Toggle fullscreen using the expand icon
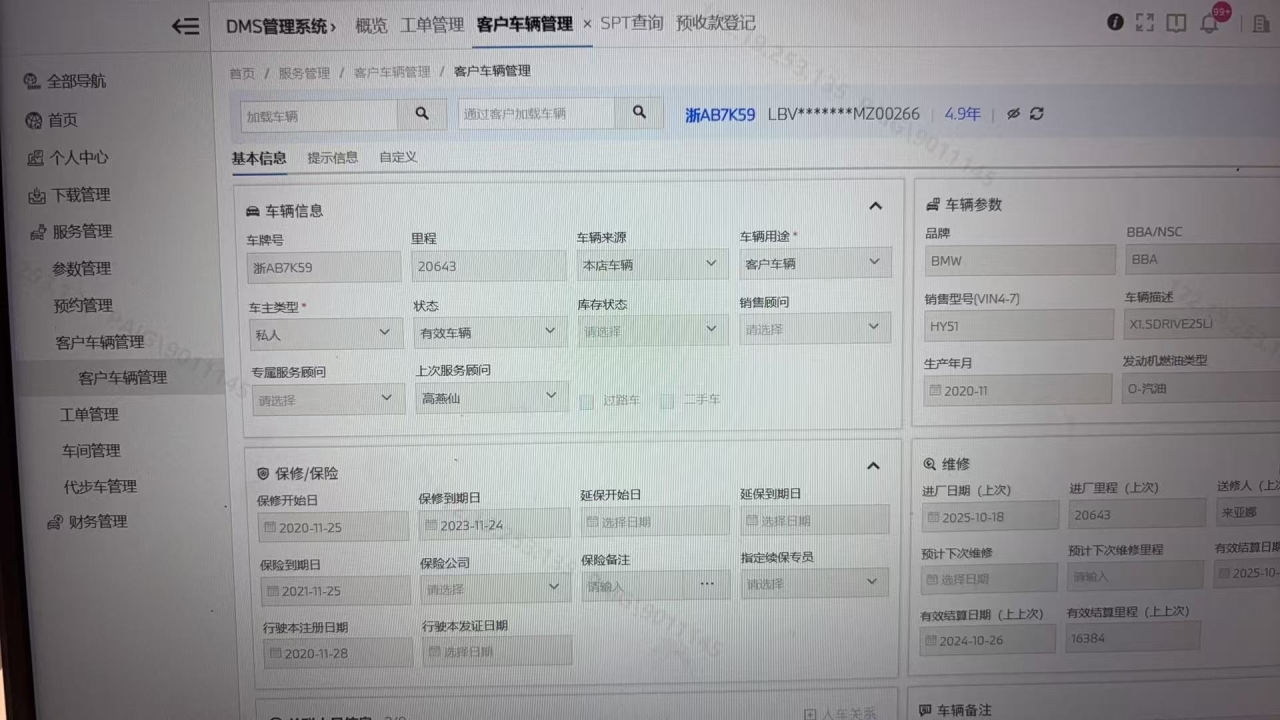Viewport: 1280px width, 720px height. pyautogui.click(x=1145, y=23)
